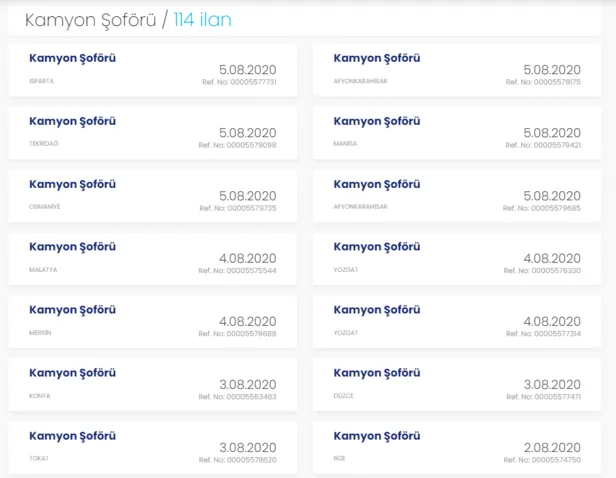Open the Malatya job listing card
Image resolution: width=616 pixels, height=478 pixels.
point(73,247)
